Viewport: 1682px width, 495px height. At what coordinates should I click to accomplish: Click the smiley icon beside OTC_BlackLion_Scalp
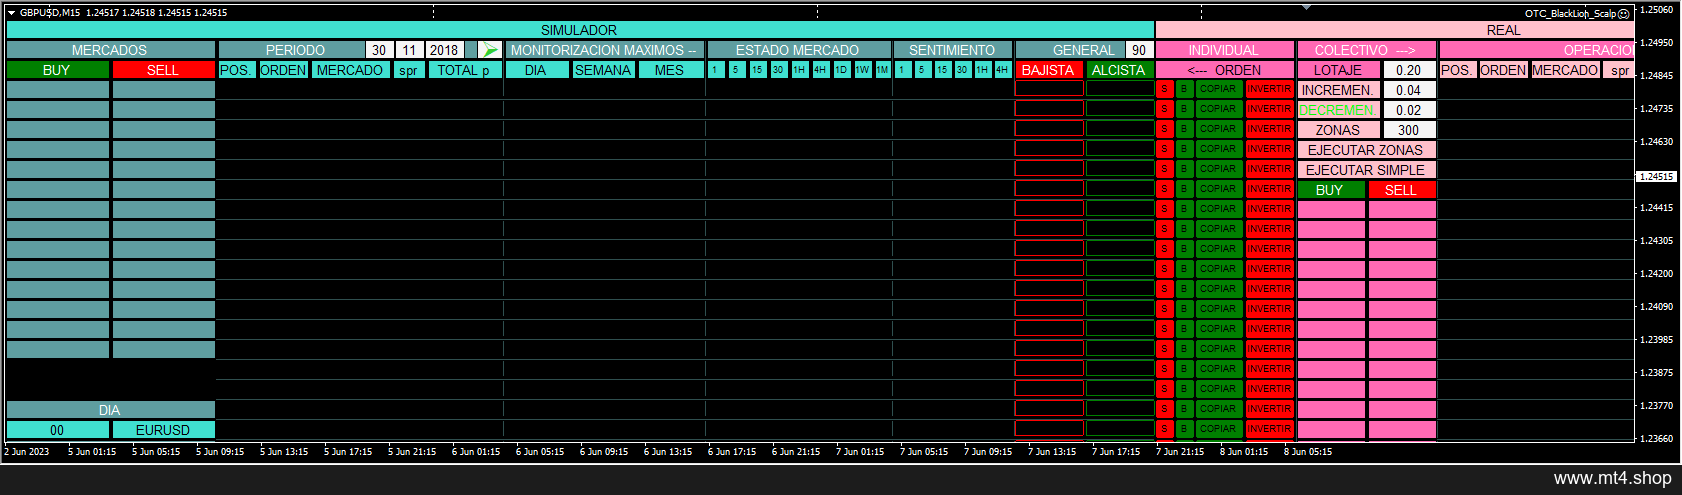point(1624,14)
